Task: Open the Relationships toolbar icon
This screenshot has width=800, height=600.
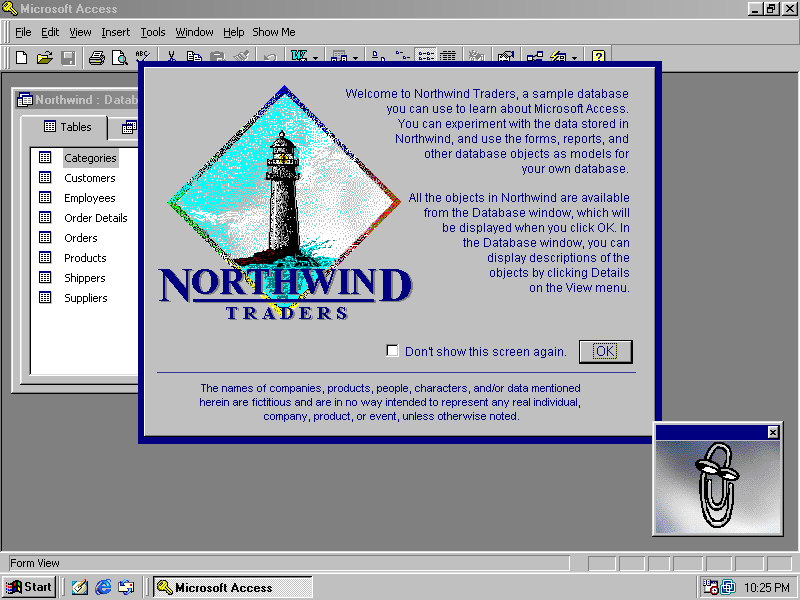Action: (x=535, y=56)
